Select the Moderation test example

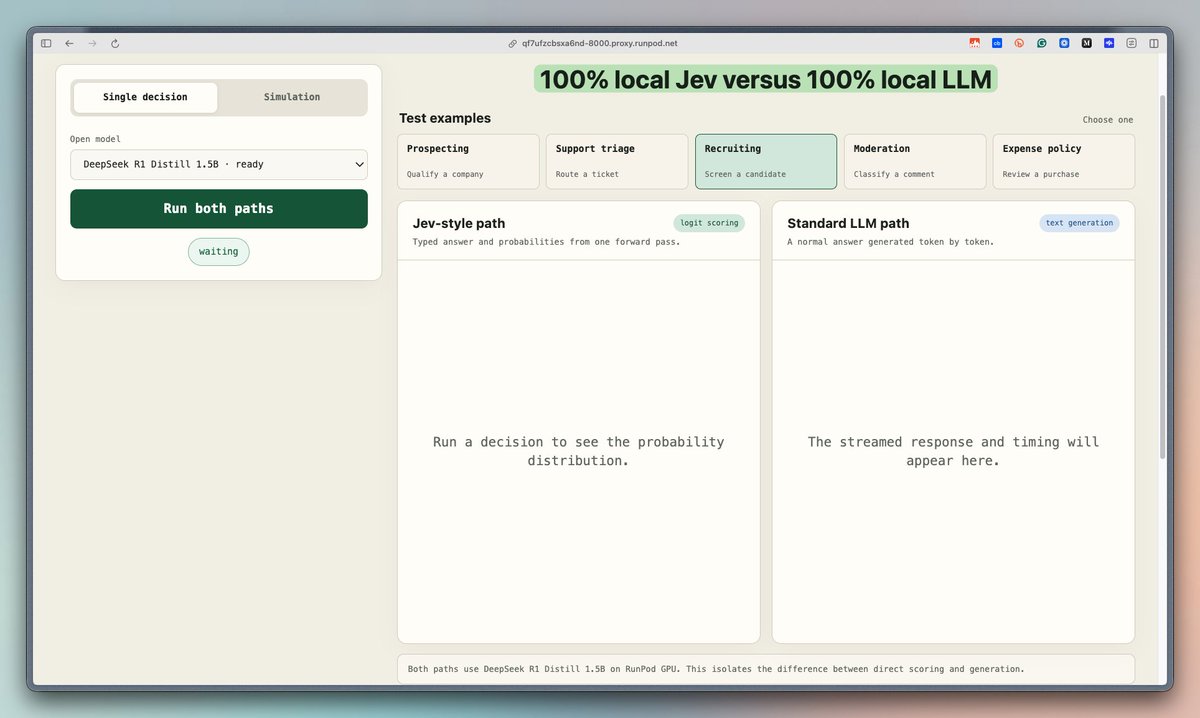click(915, 161)
